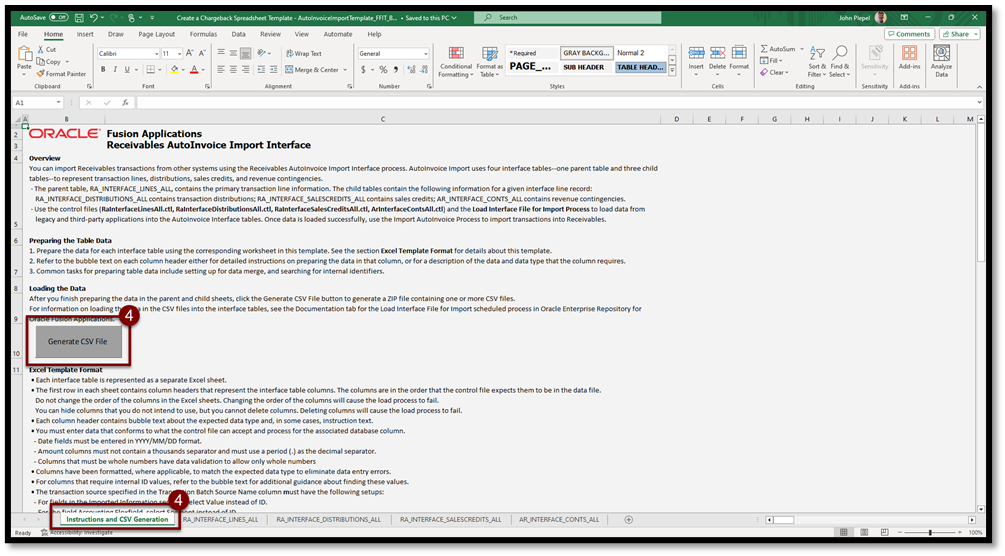Apply the SUB HEADER cell style
This screenshot has height=556, width=1005.
[x=586, y=67]
